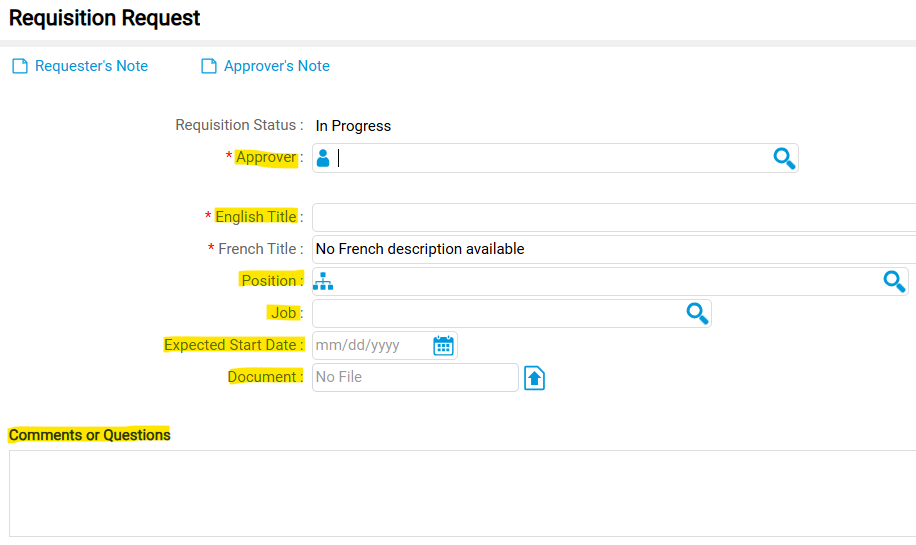Click the org chart icon in Position field
Image resolution: width=916 pixels, height=545 pixels.
[x=323, y=281]
